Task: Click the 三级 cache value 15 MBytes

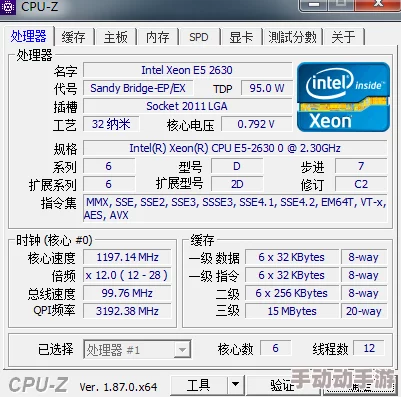Action: click(292, 311)
